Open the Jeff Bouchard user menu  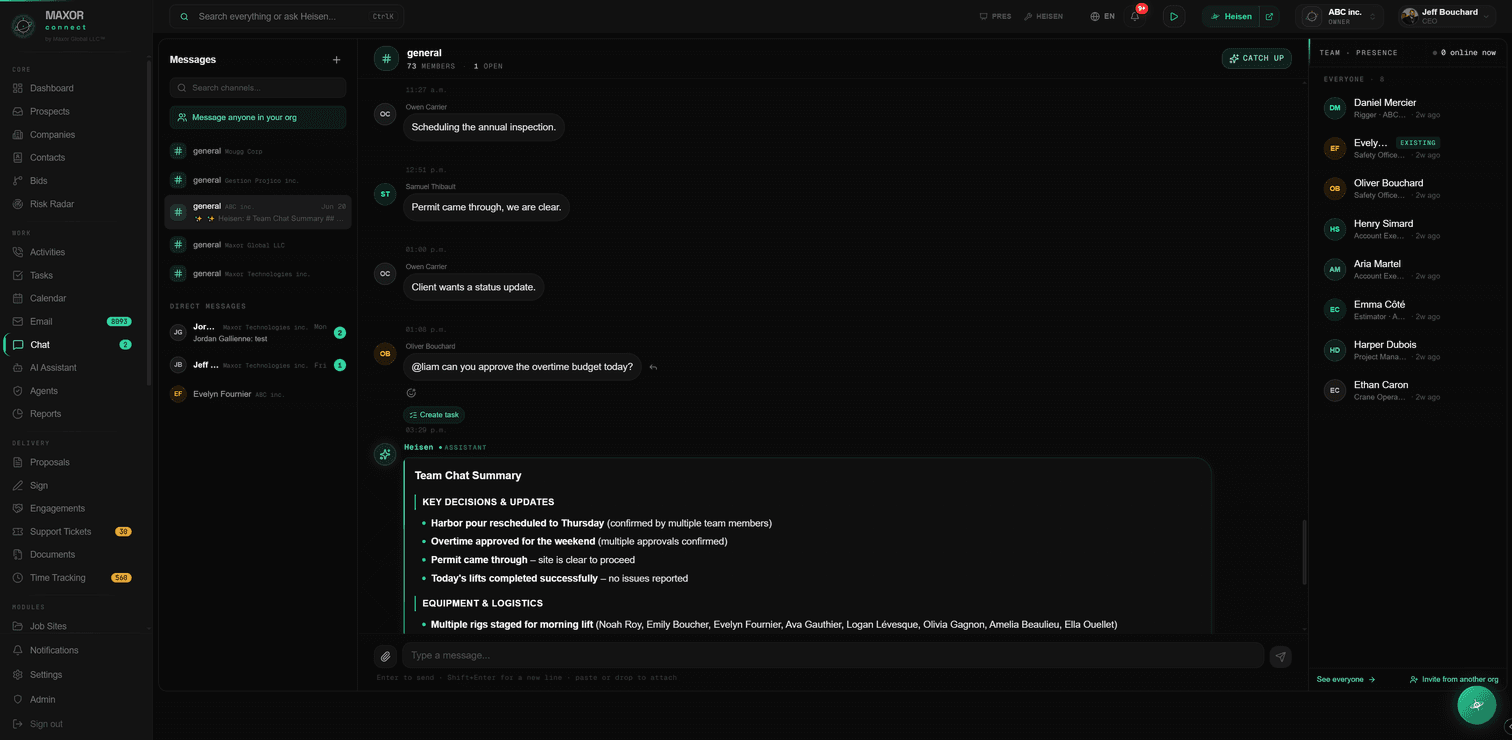pyautogui.click(x=1446, y=16)
